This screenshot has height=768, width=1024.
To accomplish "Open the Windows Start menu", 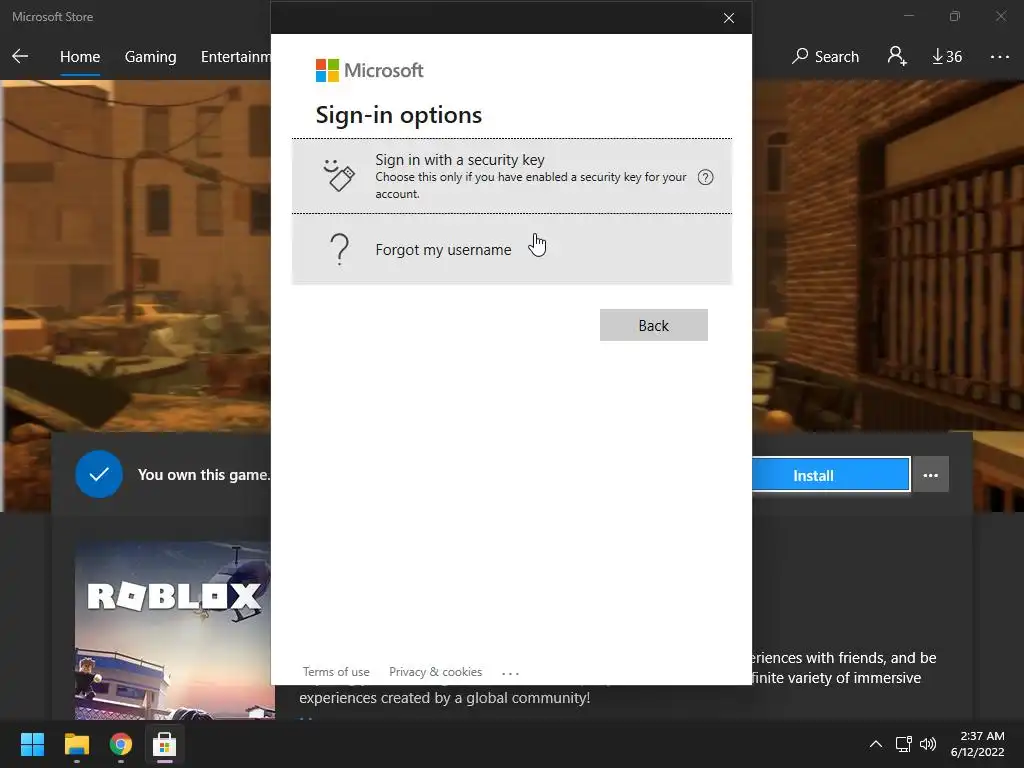I will pyautogui.click(x=32, y=744).
